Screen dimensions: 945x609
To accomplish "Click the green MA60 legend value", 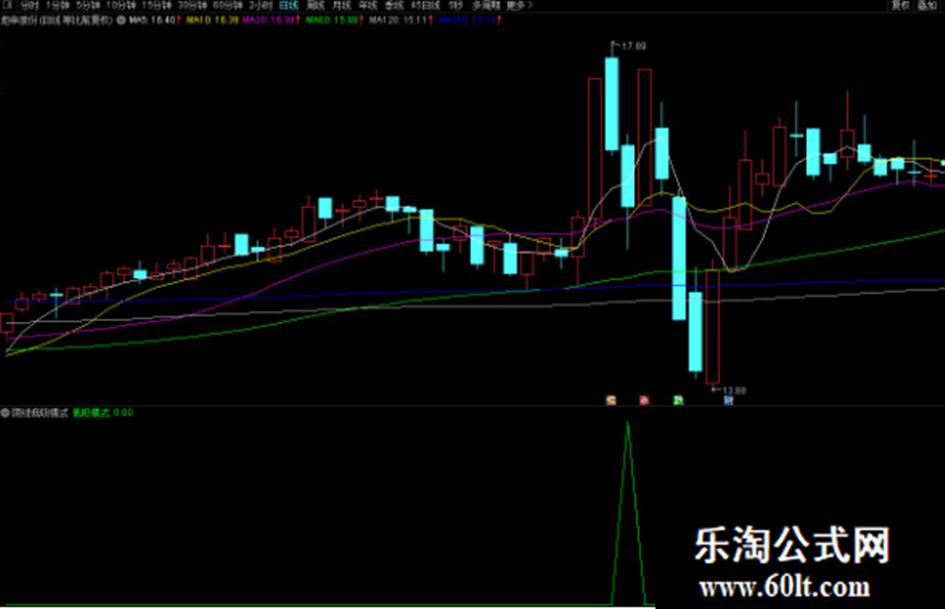I will [x=332, y=20].
